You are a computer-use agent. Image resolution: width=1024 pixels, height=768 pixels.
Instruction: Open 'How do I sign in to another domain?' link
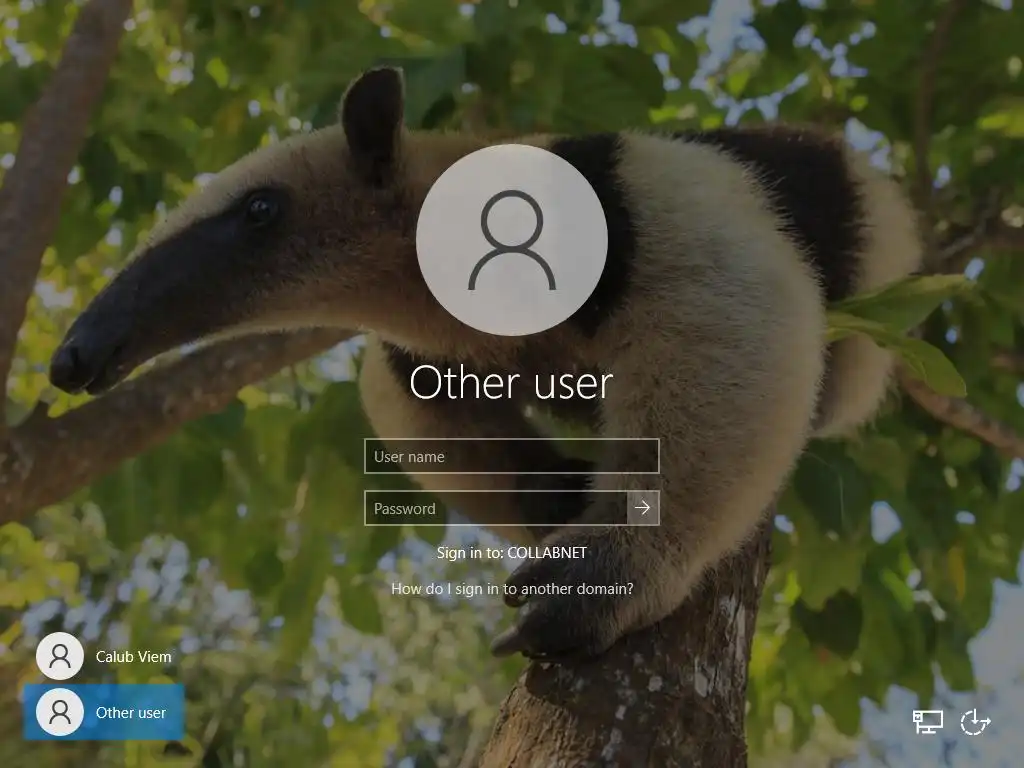[512, 588]
